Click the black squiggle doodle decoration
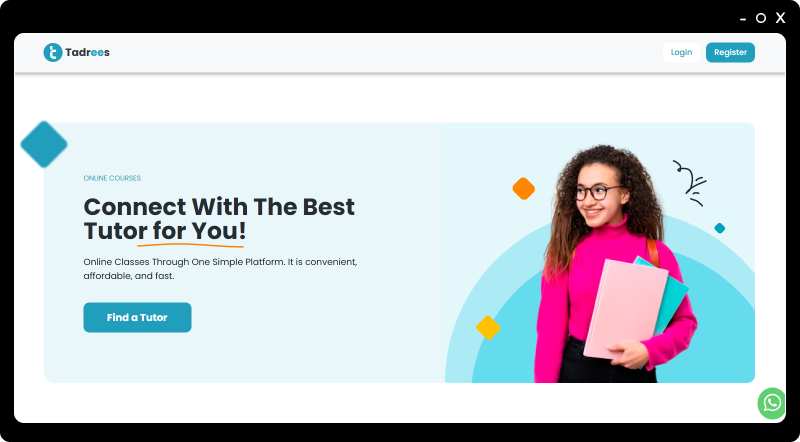The height and width of the screenshot is (442, 800). pos(690,183)
